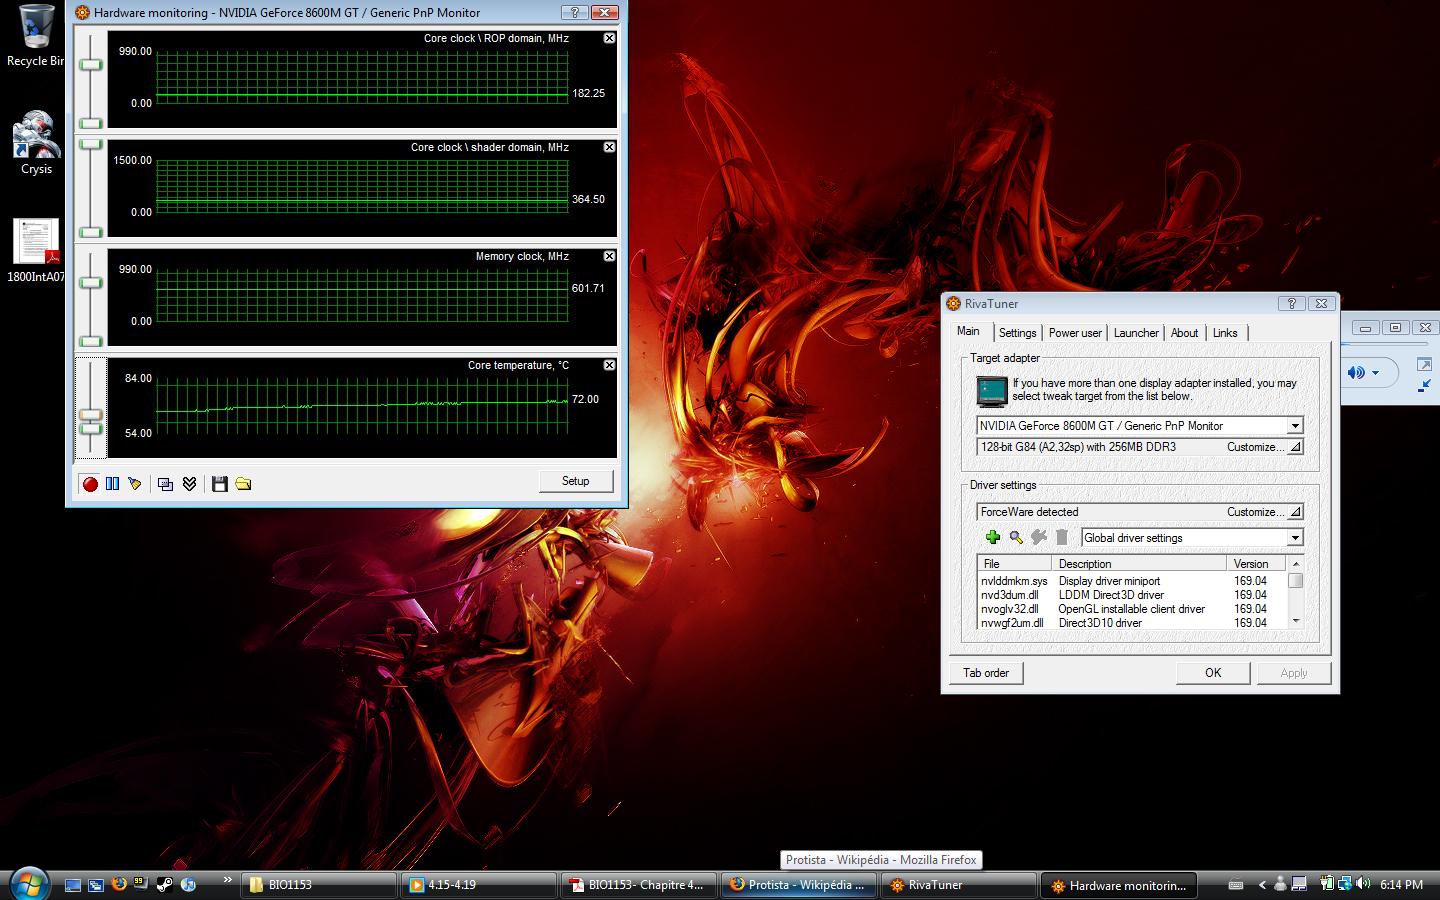Select the nvlddmkm.sys driver row

(1132, 581)
